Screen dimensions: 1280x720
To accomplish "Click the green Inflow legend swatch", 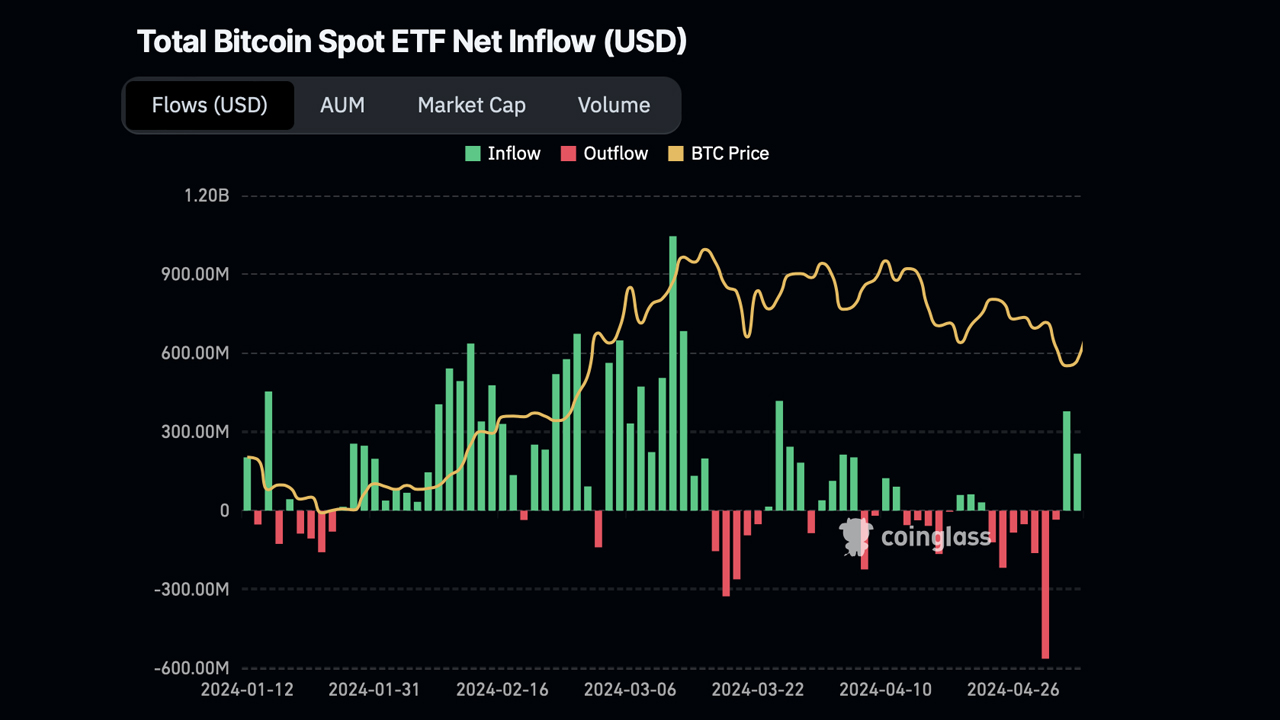I will [472, 153].
